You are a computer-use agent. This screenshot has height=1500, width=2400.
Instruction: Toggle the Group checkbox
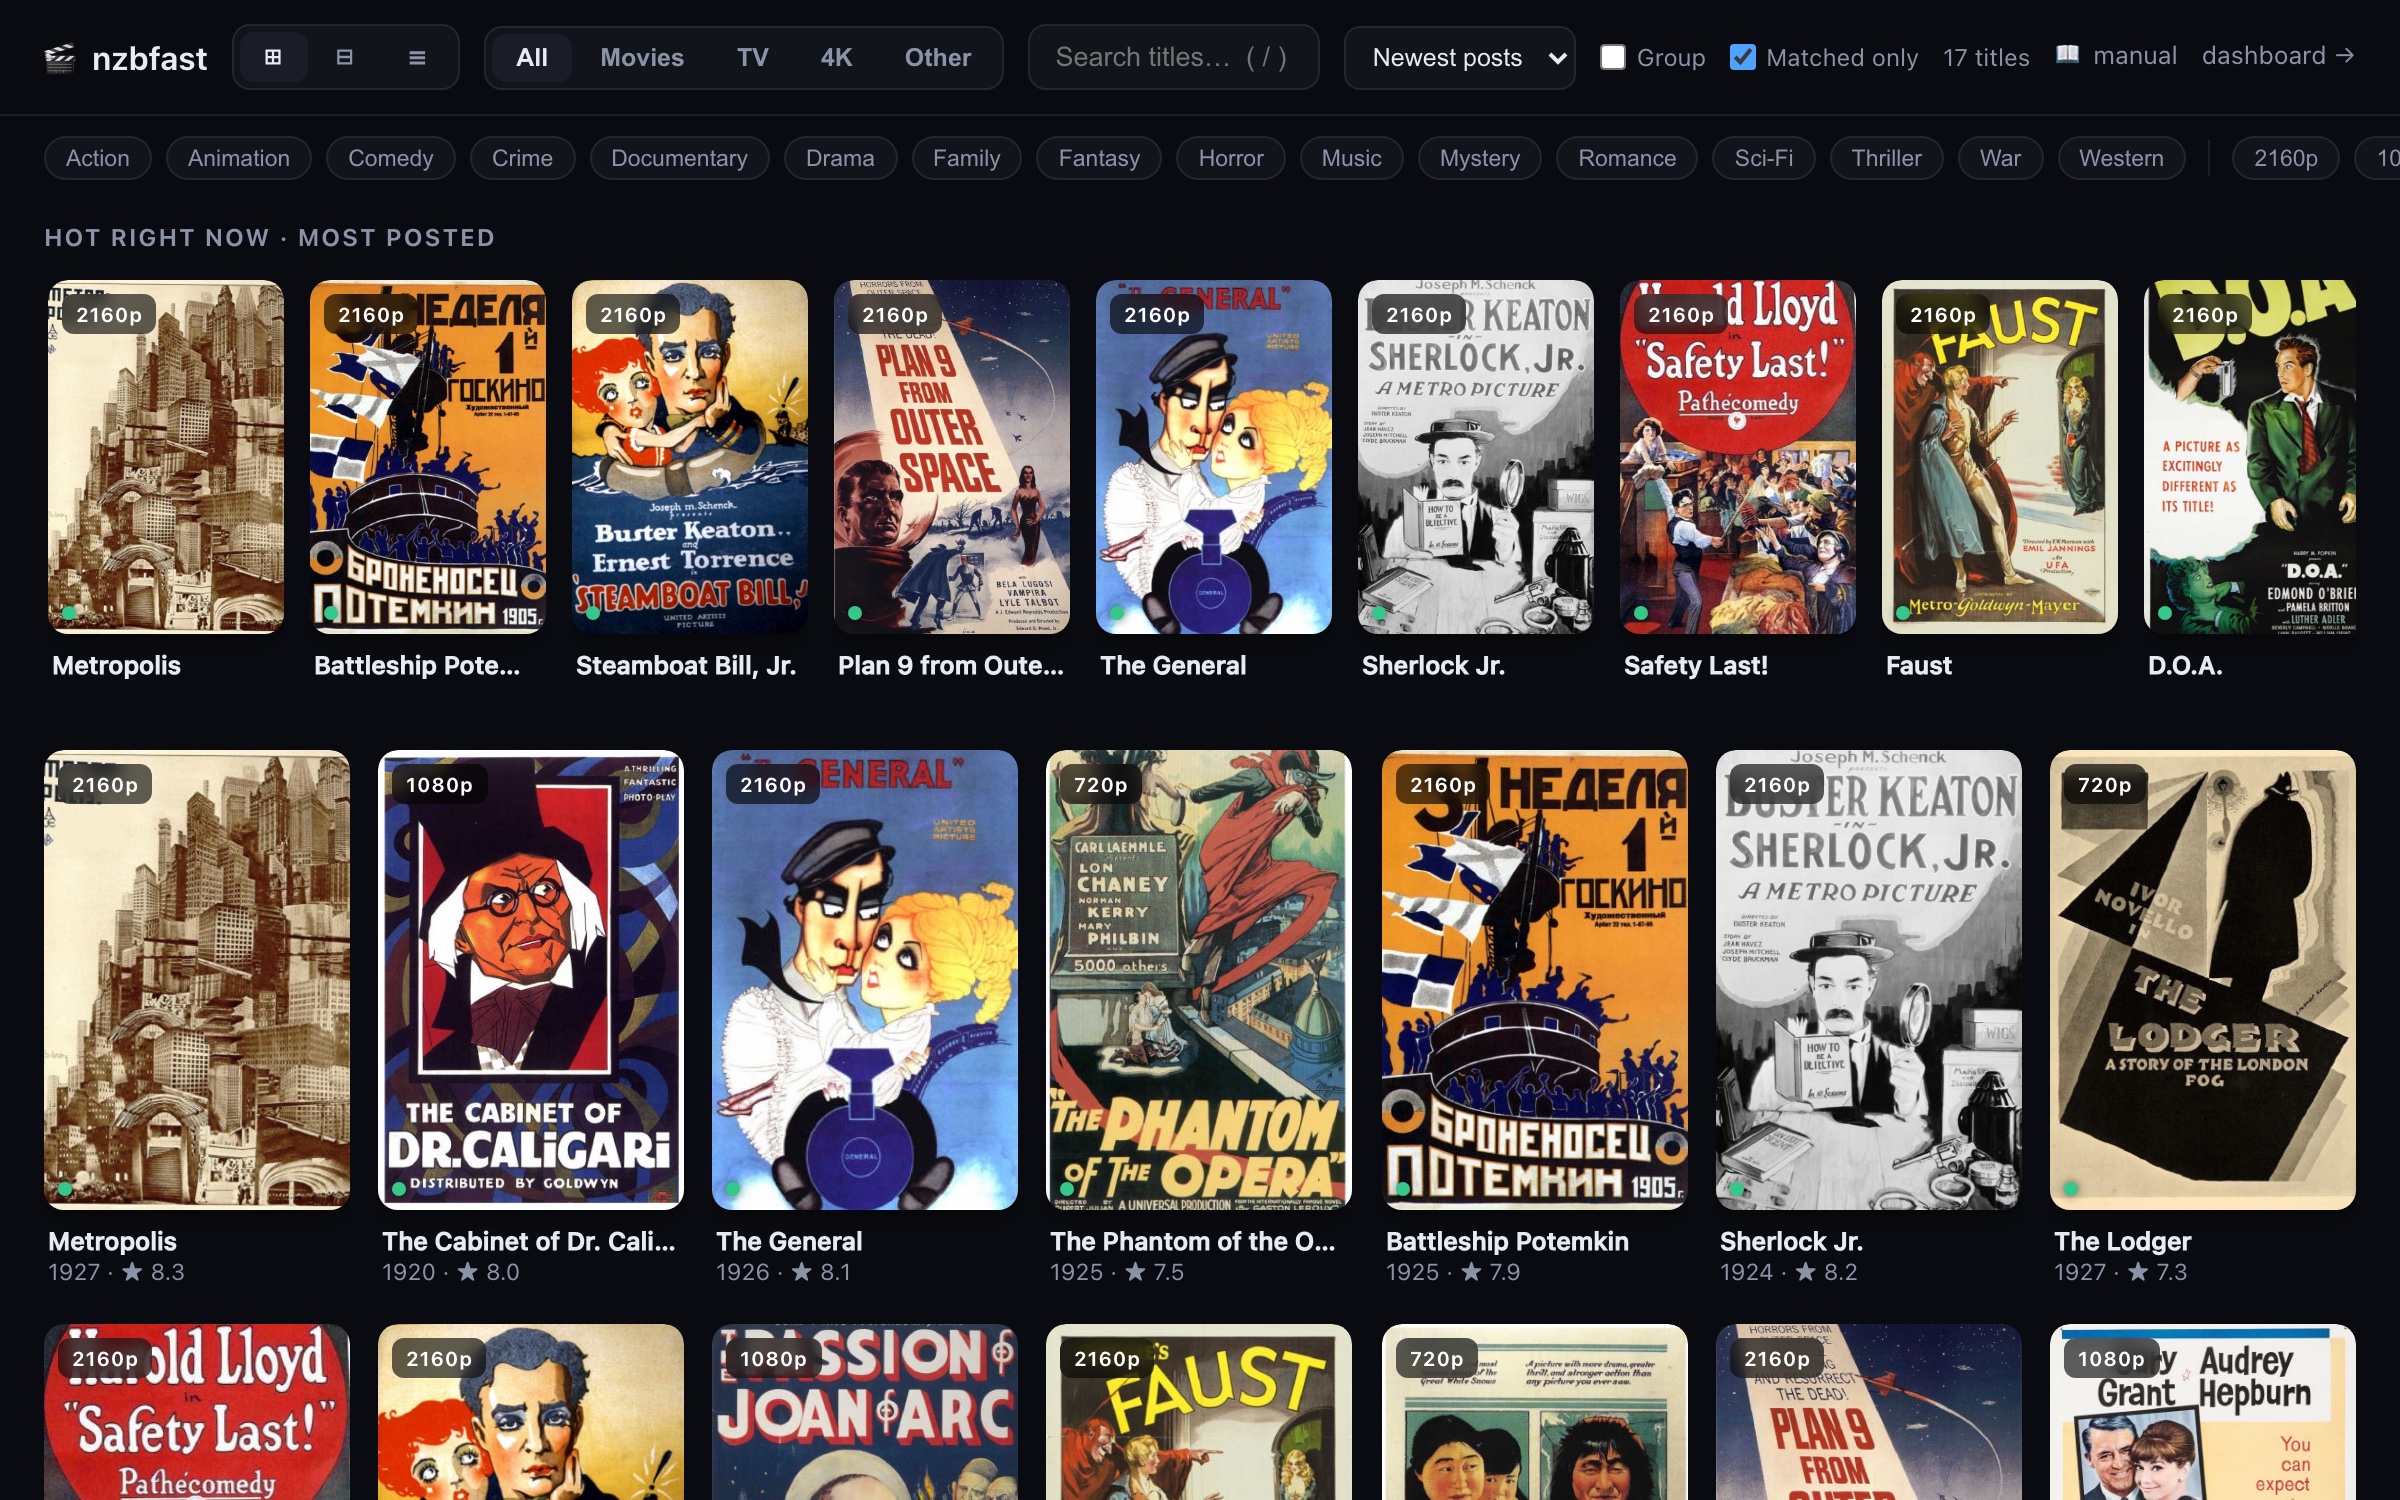click(x=1612, y=57)
